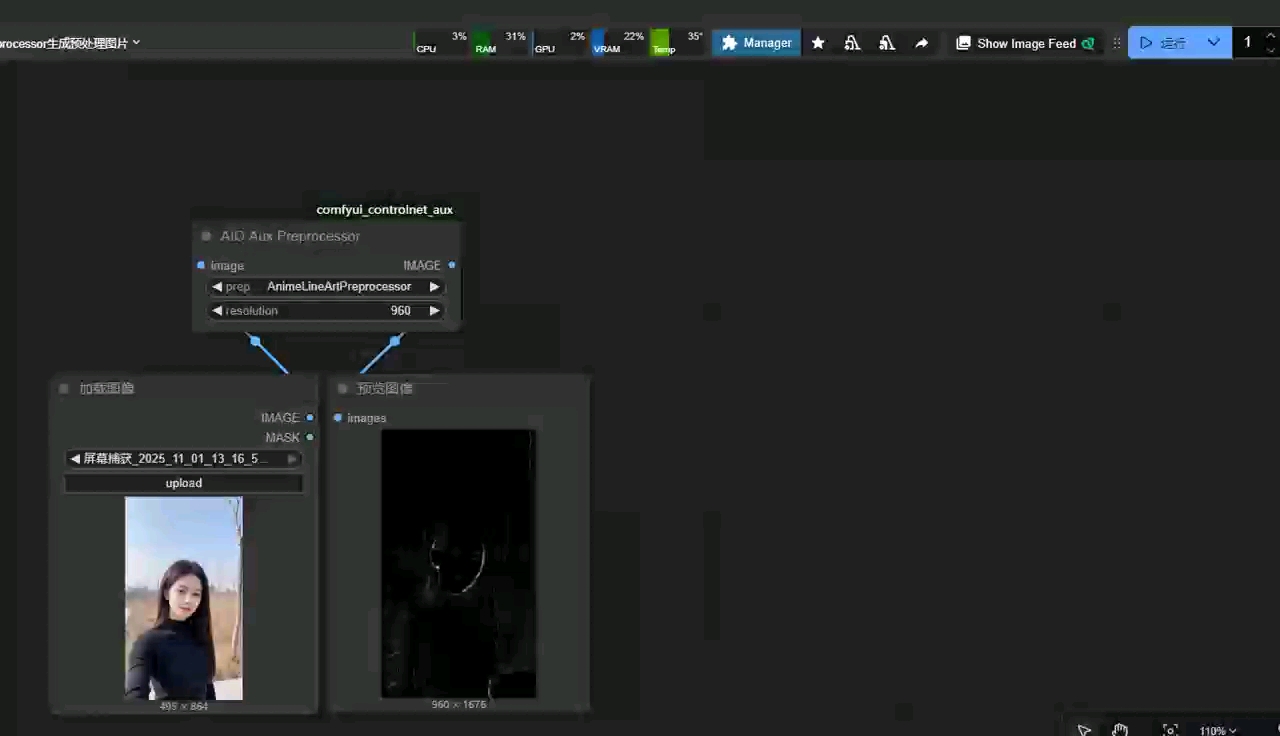
Task: Click the share arrow icon
Action: click(x=921, y=43)
